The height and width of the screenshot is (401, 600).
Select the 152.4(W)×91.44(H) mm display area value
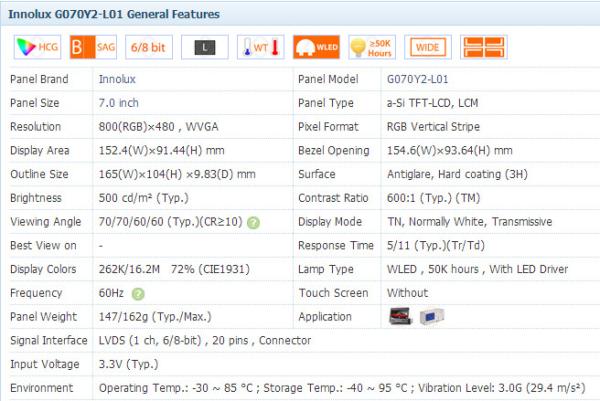(x=161, y=150)
